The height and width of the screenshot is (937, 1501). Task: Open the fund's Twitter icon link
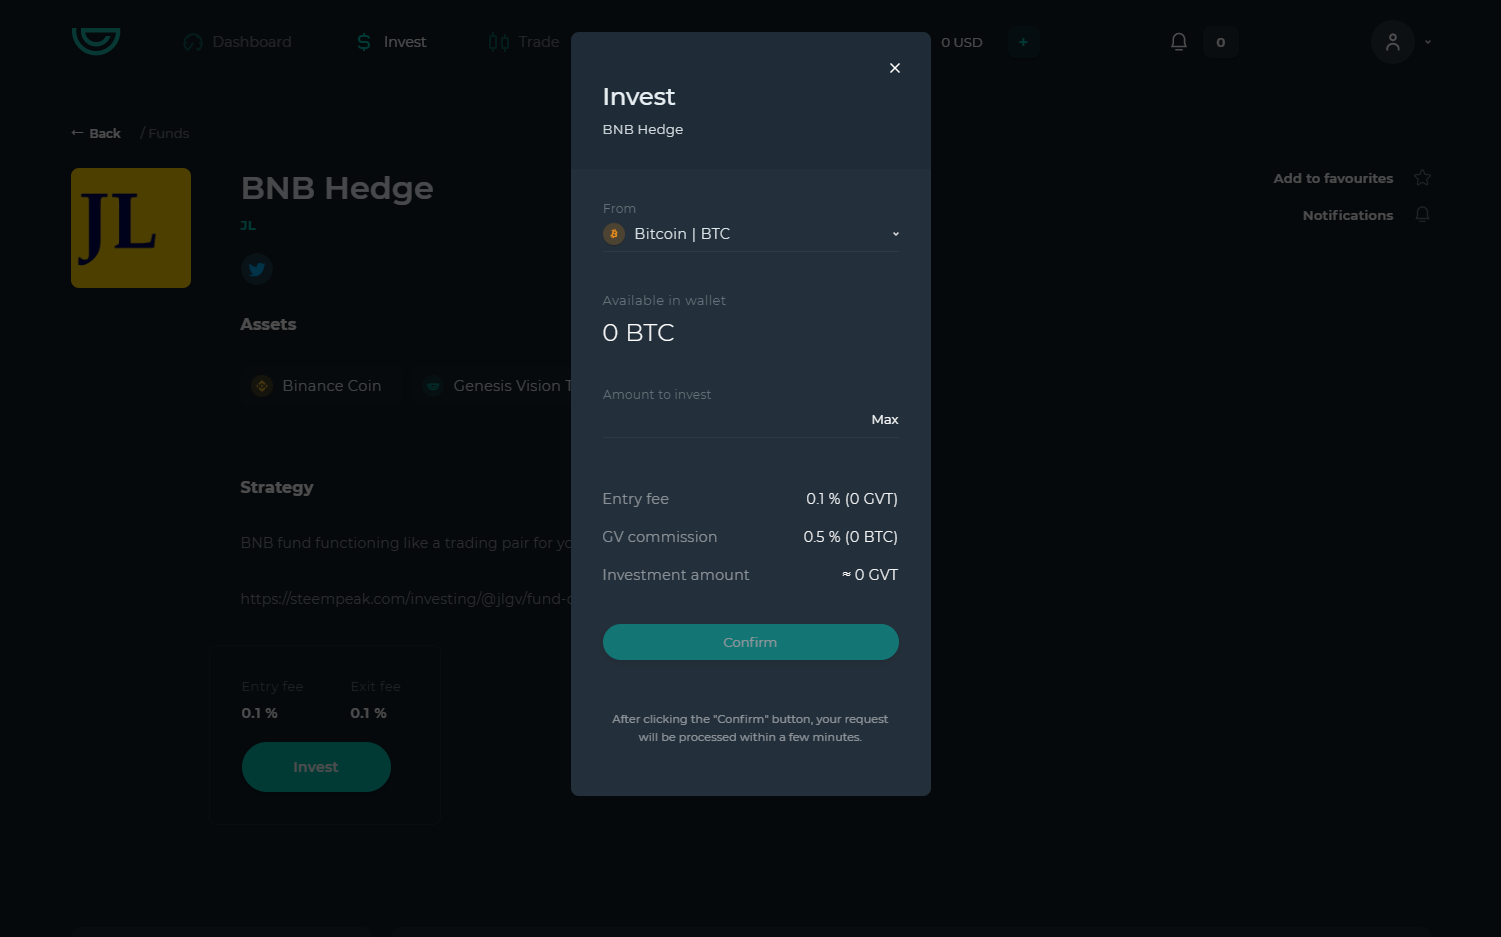coord(257,269)
